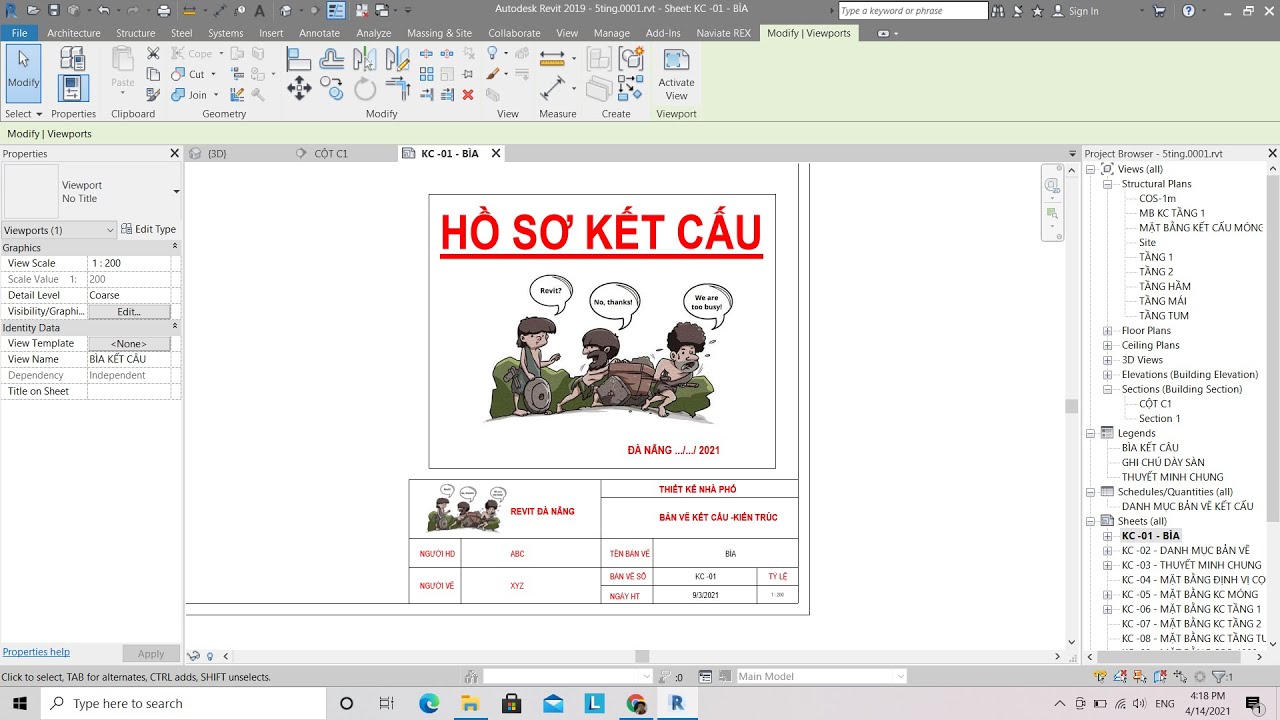Click the Properties palette ribbon icon

72,88
